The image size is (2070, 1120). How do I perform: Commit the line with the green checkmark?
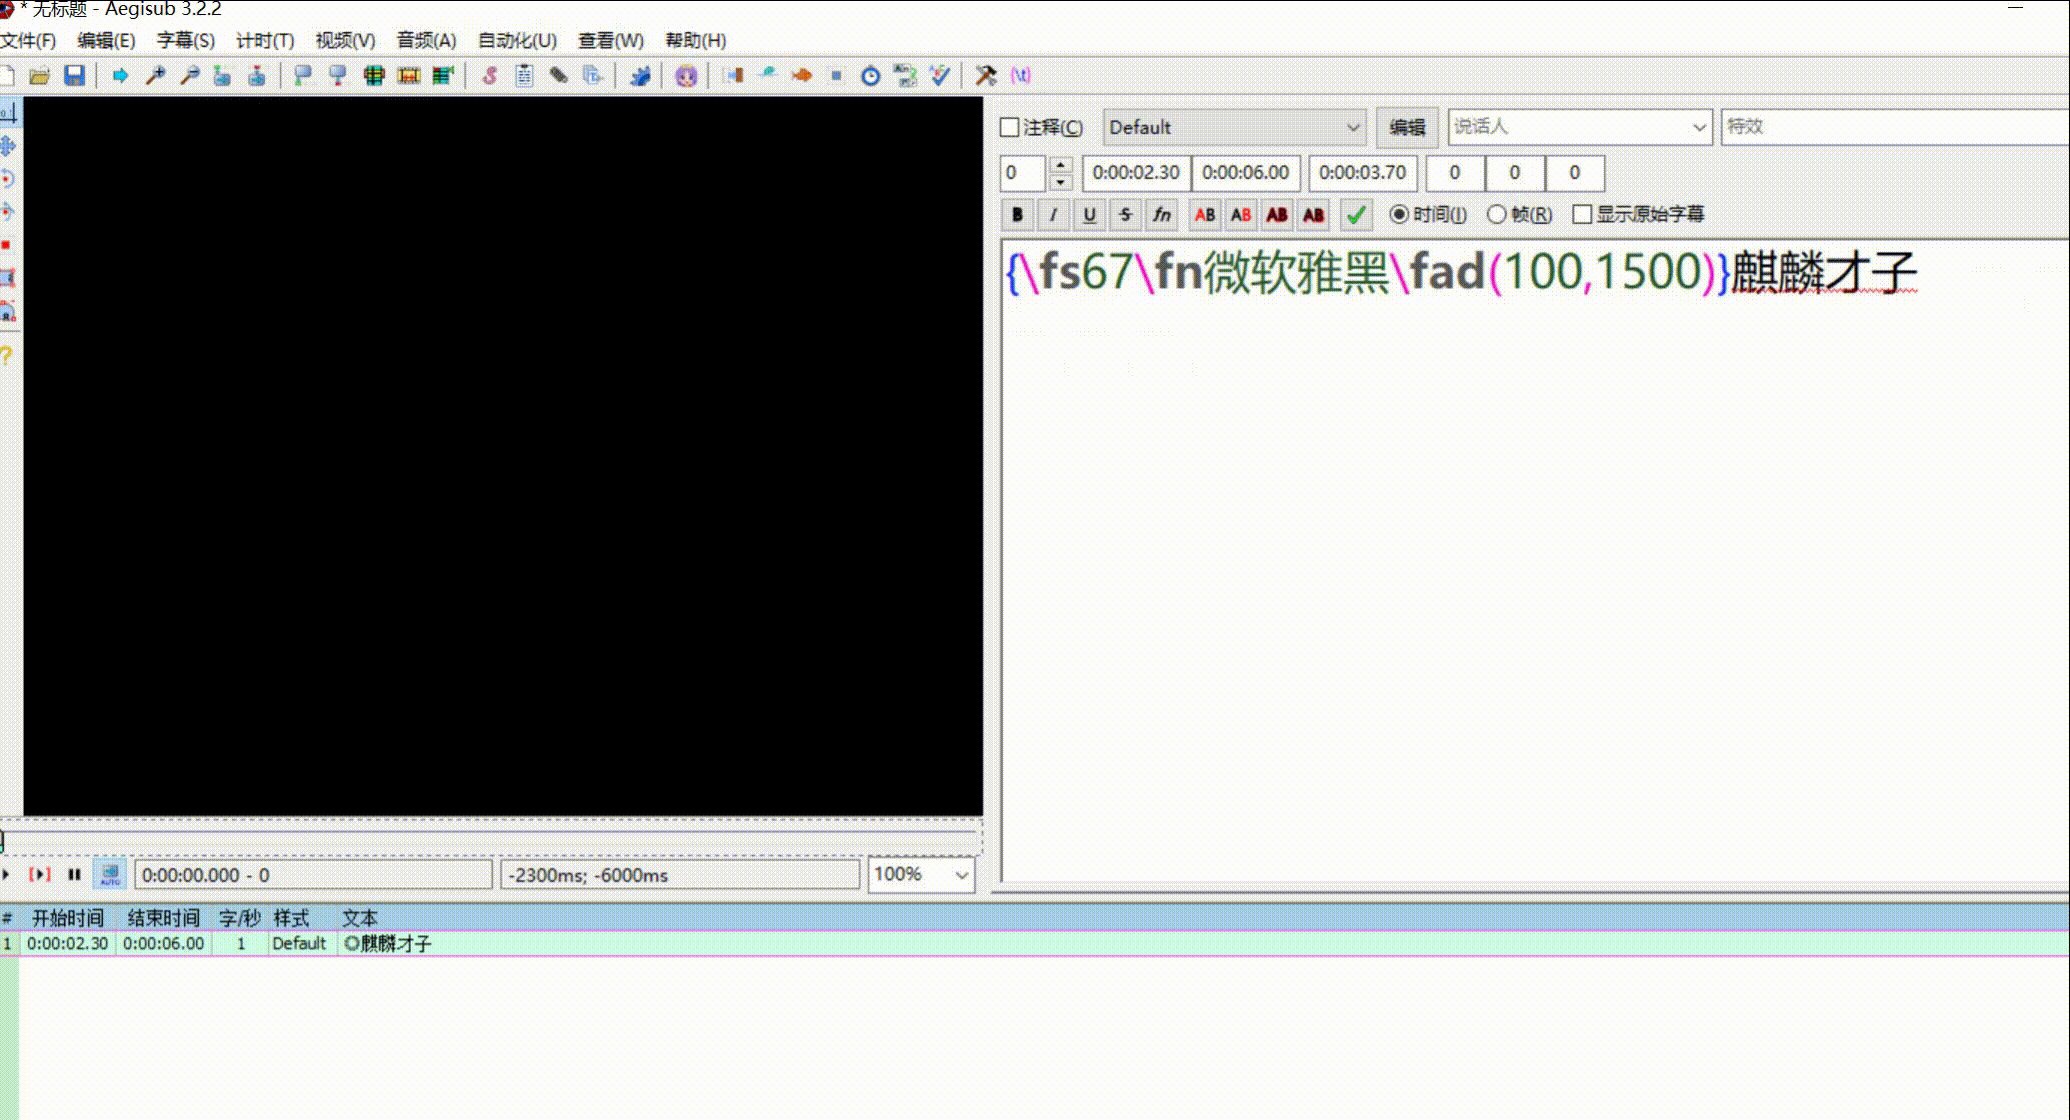(x=1356, y=215)
